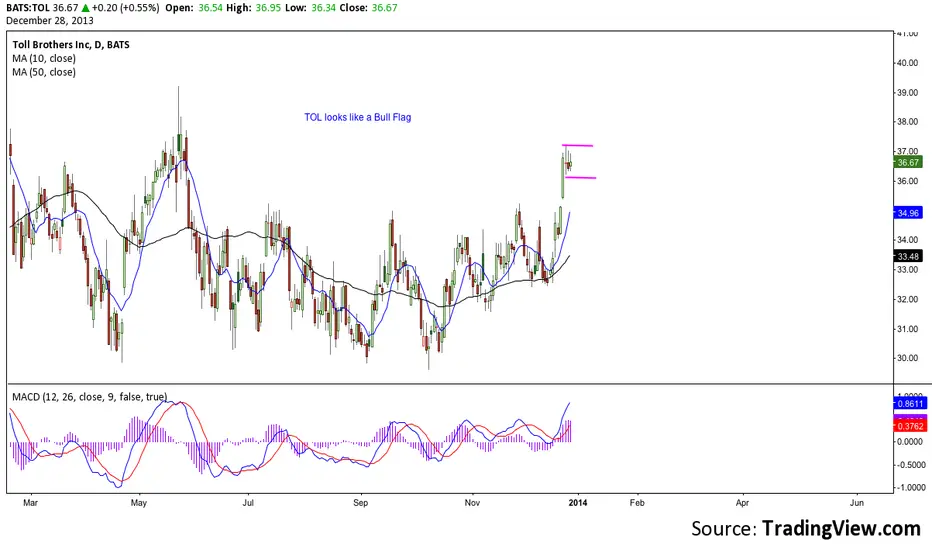Image resolution: width=932 pixels, height=550 pixels.
Task: Click the red 0.3762 signal value tag
Action: pos(910,426)
